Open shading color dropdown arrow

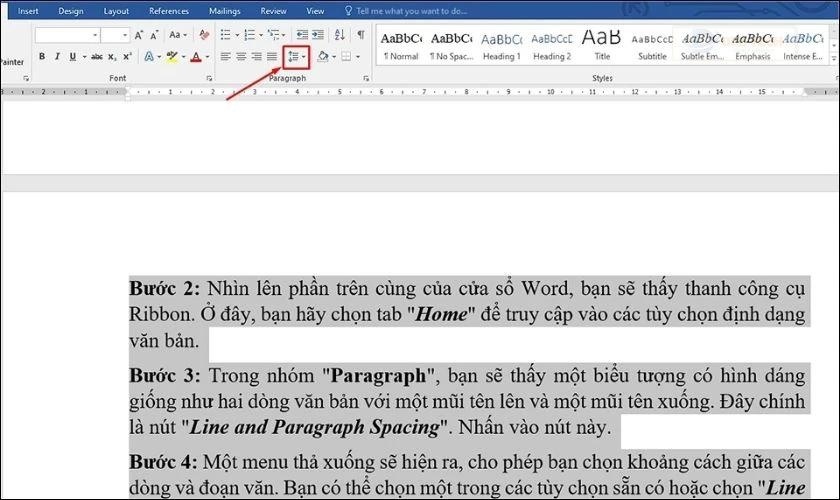pyautogui.click(x=334, y=56)
